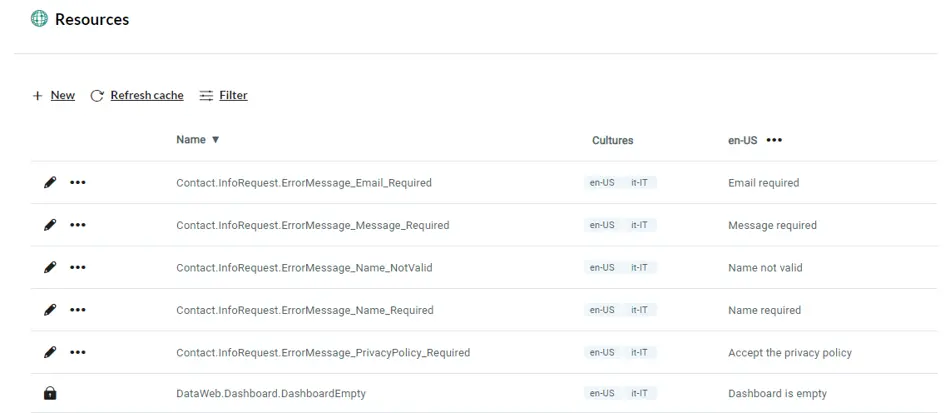
Task: Click the pencil icon for ErrorMessage_Message_Required
Action: 50,225
